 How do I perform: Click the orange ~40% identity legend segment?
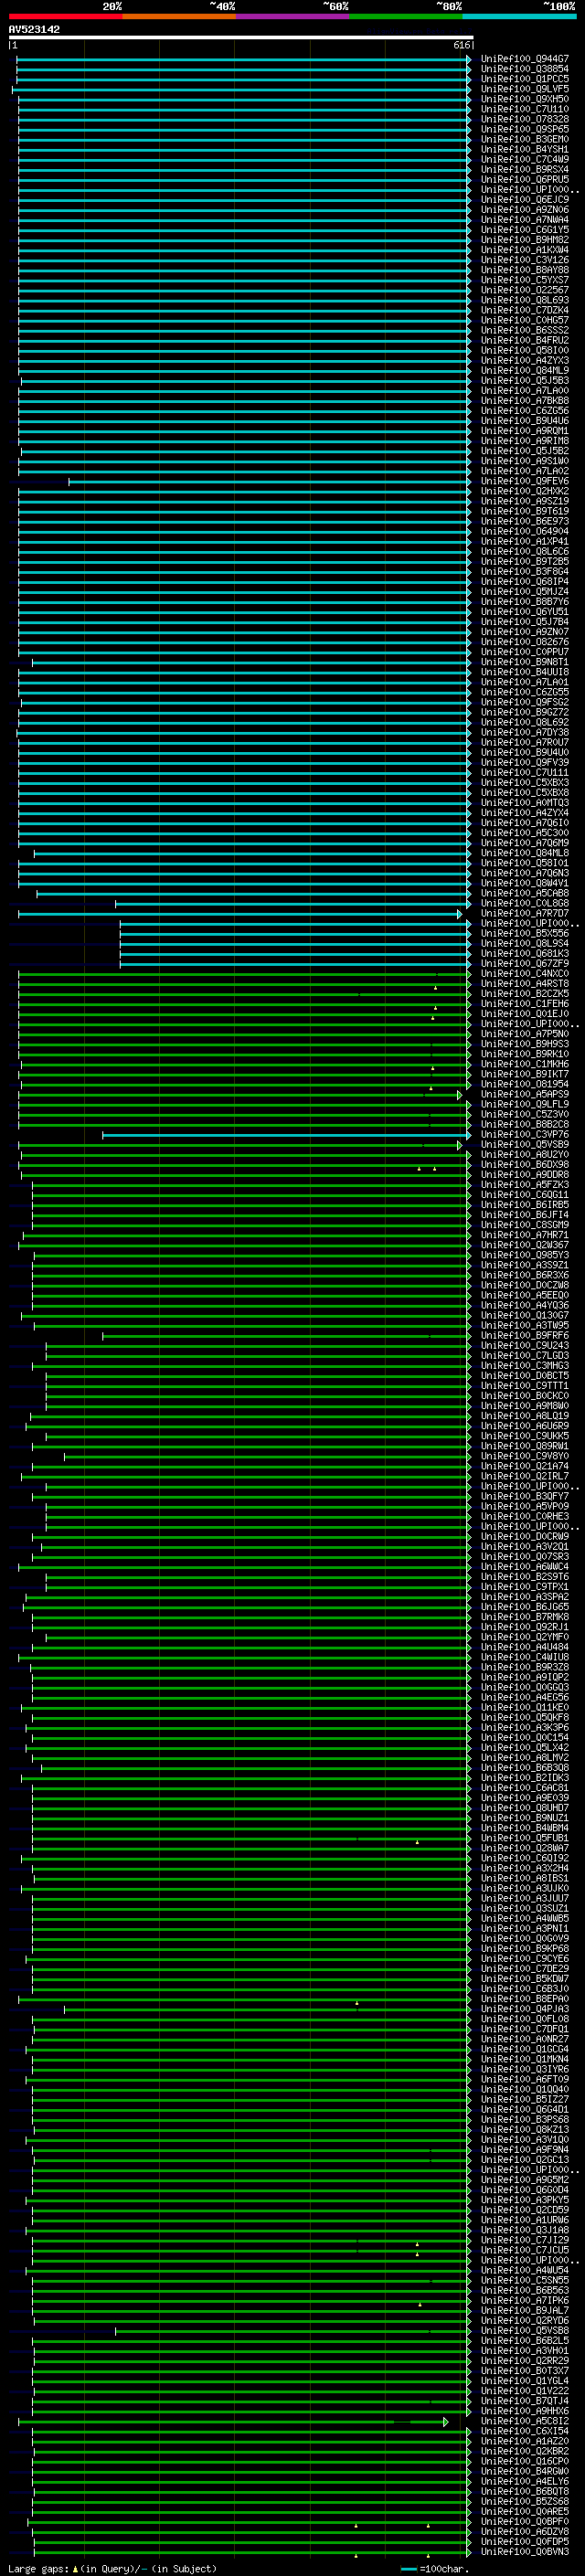click(179, 16)
